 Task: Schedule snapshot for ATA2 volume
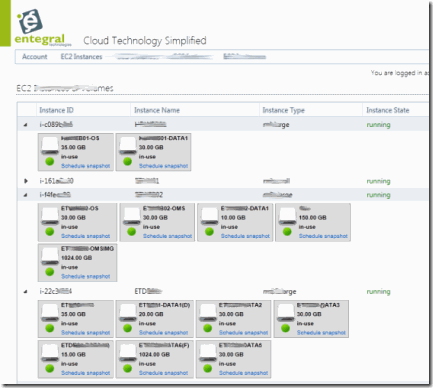pos(244,333)
